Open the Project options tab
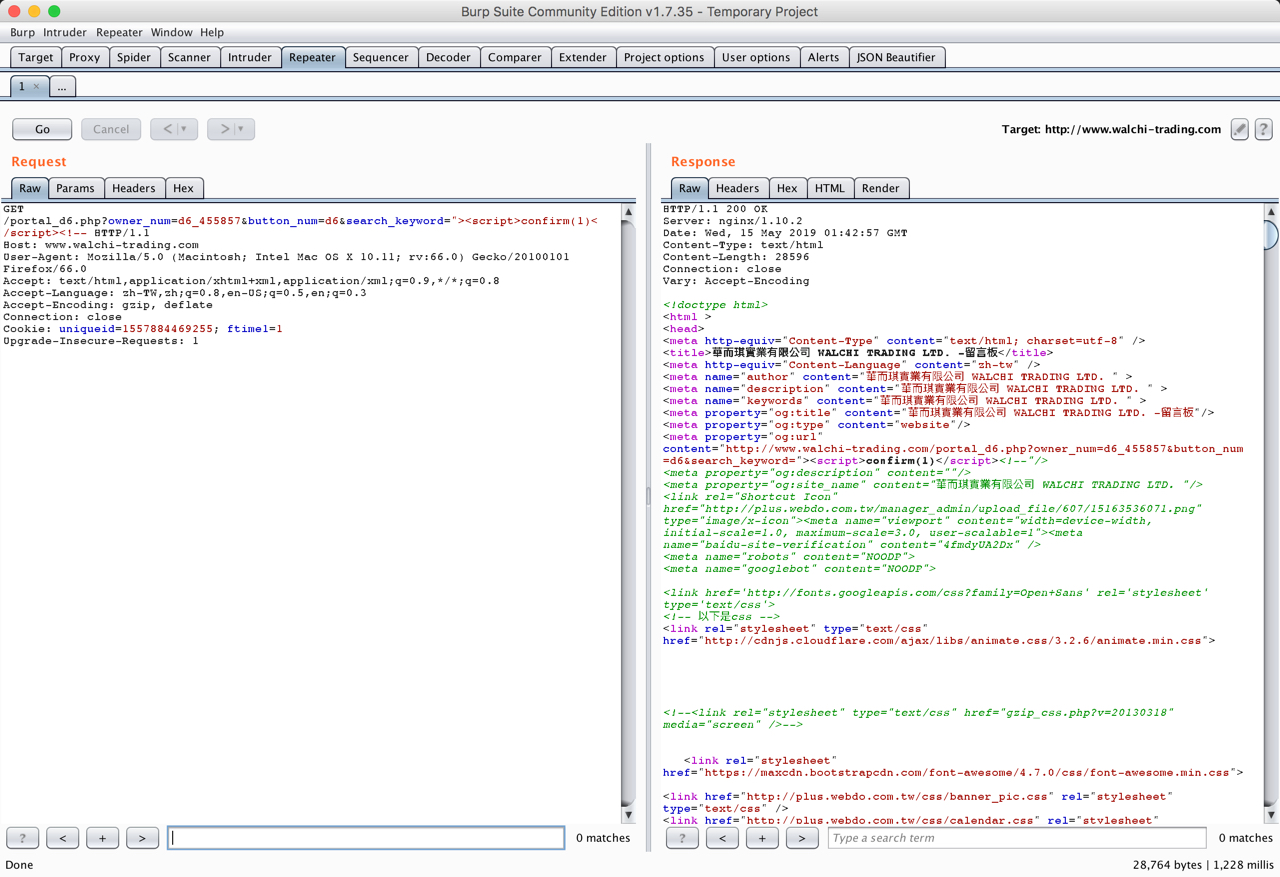Viewport: 1280px width, 877px height. (664, 57)
